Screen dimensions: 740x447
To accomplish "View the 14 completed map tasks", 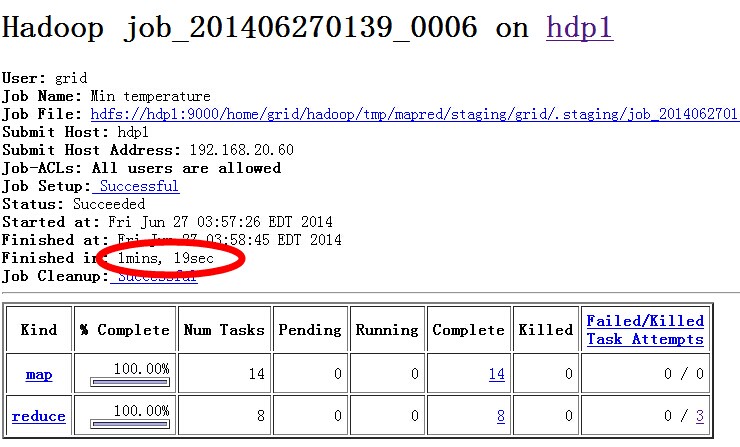I will click(x=496, y=375).
